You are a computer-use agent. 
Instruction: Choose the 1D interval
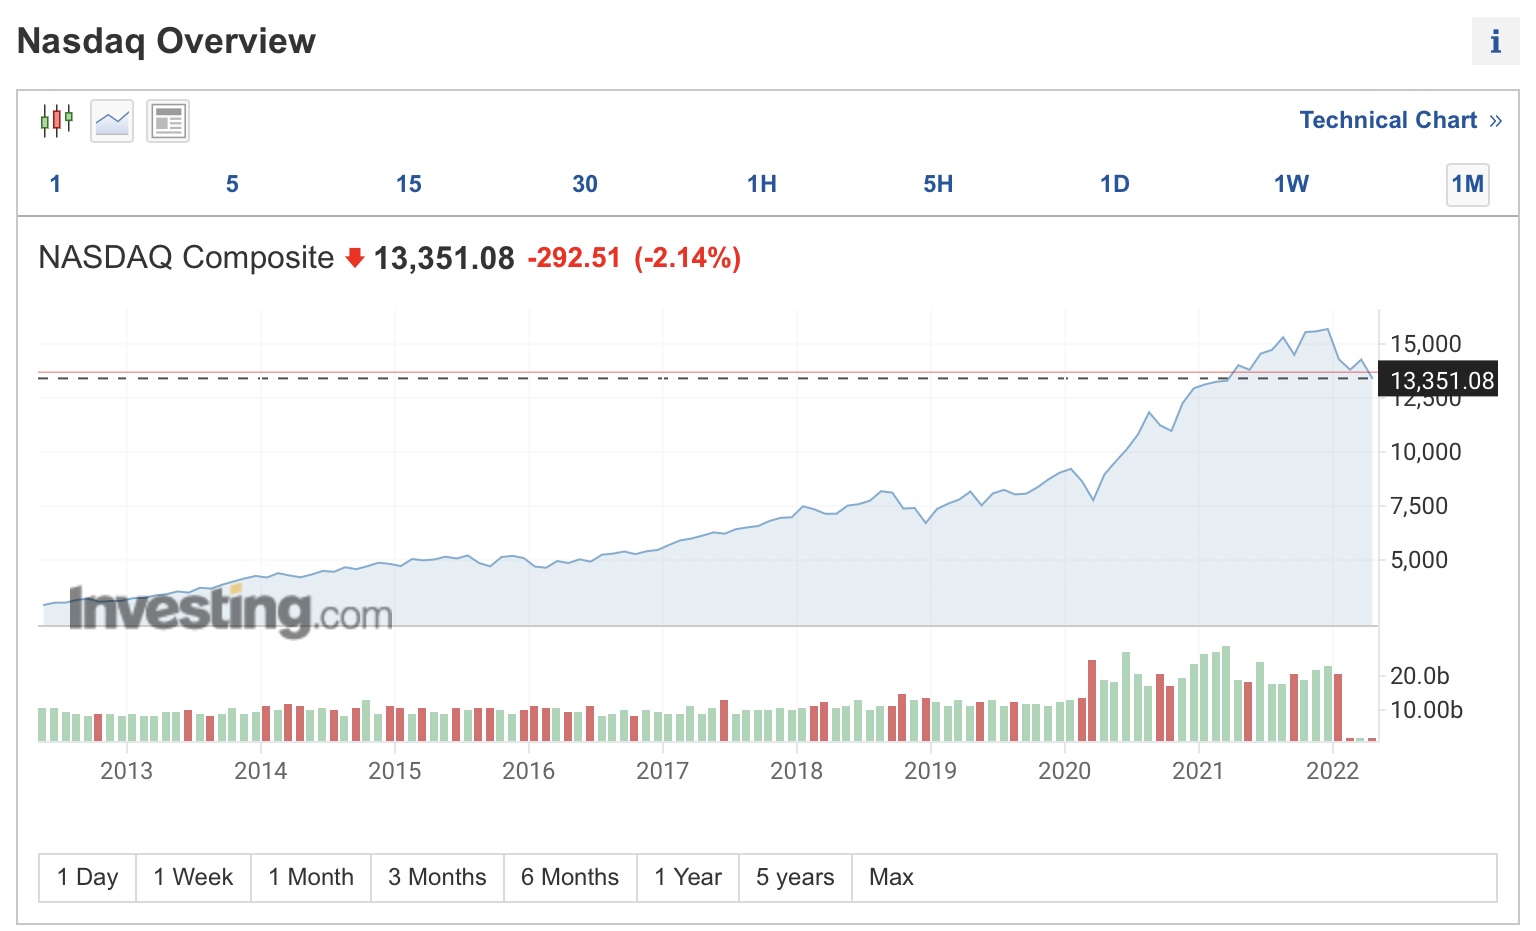(1114, 184)
